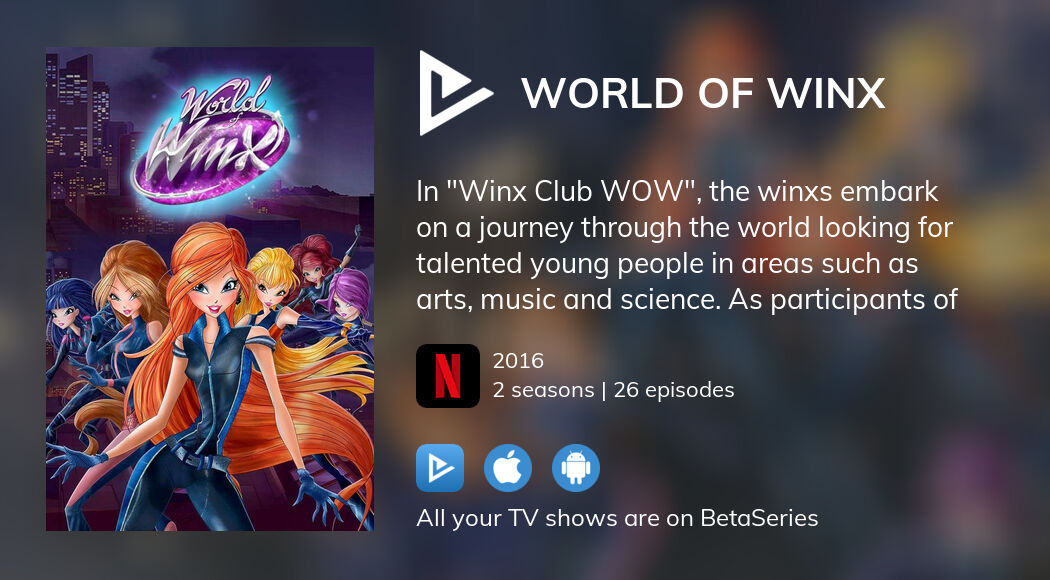Click the World of Winx poster image
1050x580 pixels.
[210, 289]
